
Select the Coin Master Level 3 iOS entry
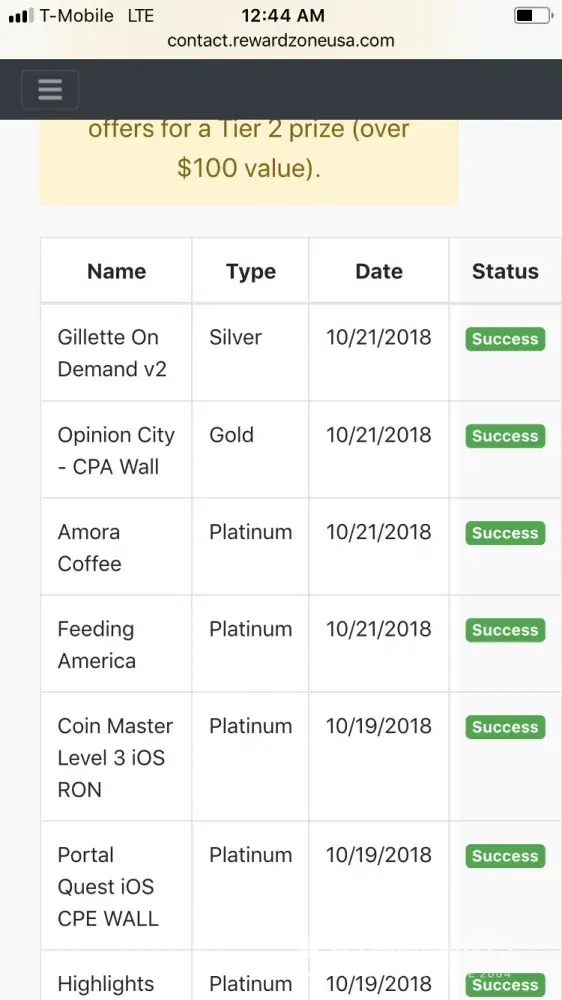[x=115, y=758]
